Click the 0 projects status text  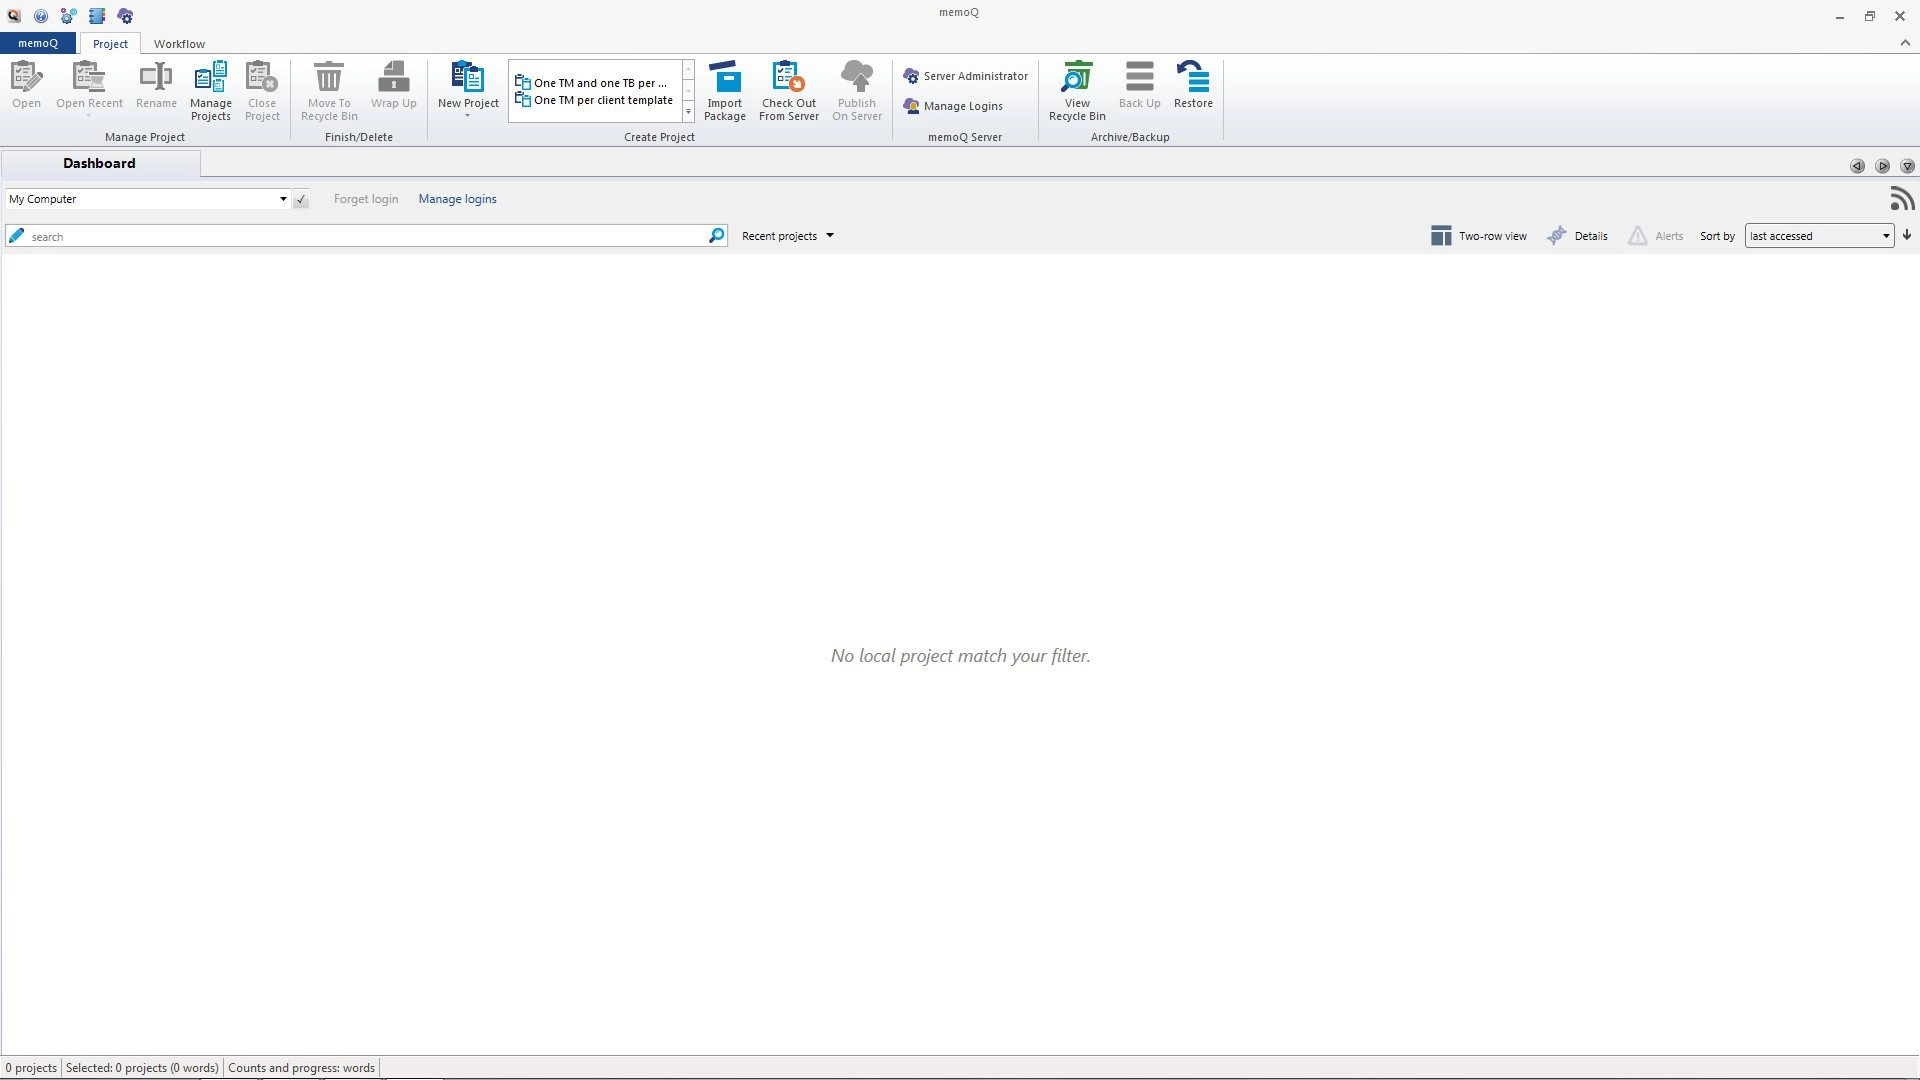(31, 1068)
